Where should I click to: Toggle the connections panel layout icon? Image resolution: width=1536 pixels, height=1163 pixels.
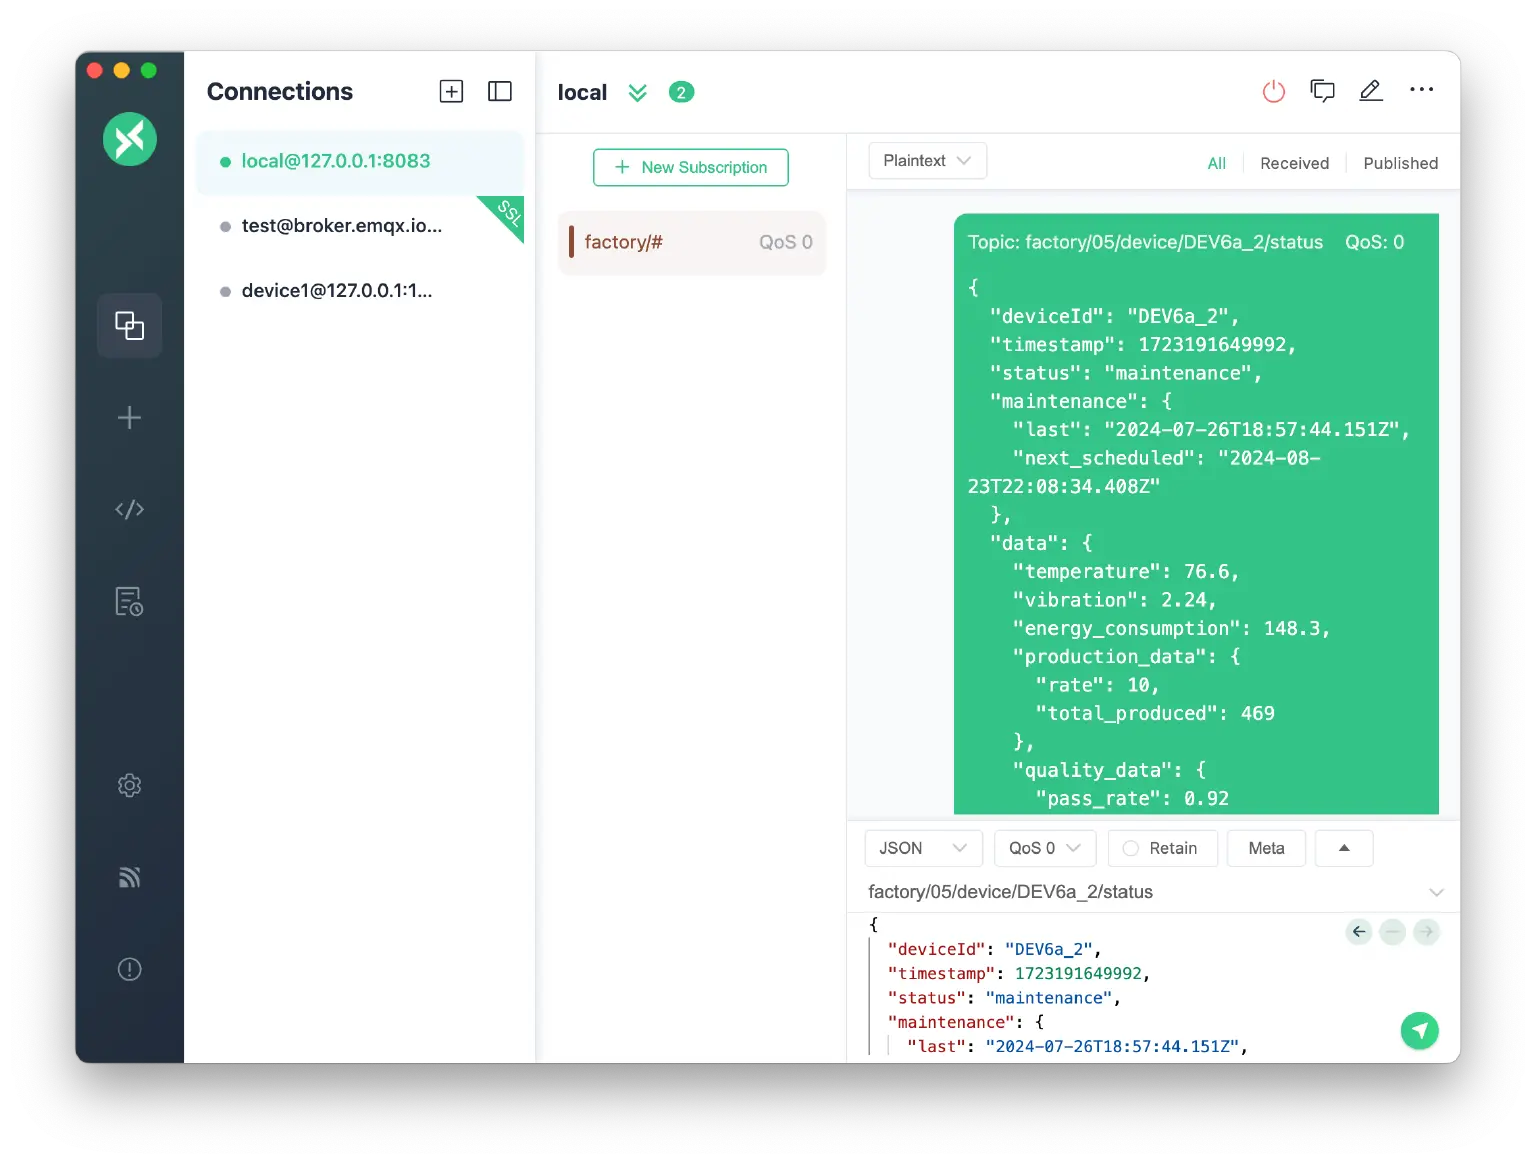point(499,92)
